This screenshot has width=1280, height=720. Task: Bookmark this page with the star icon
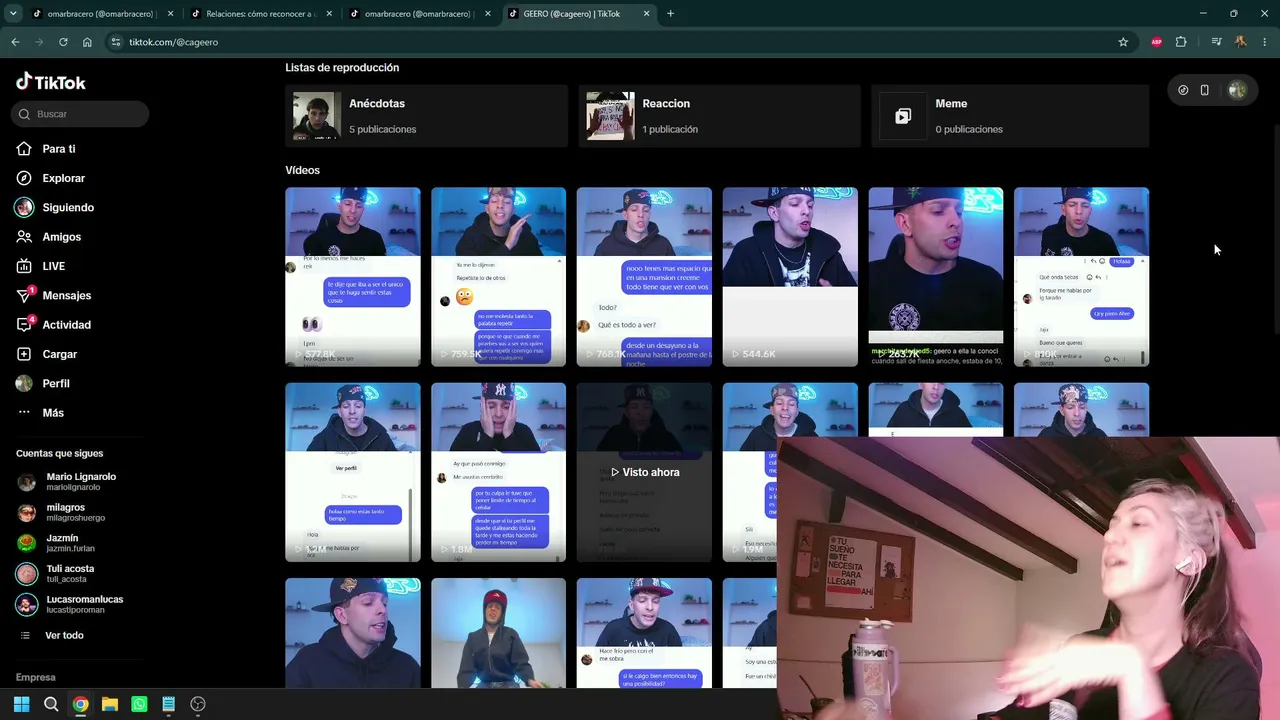pos(1123,42)
